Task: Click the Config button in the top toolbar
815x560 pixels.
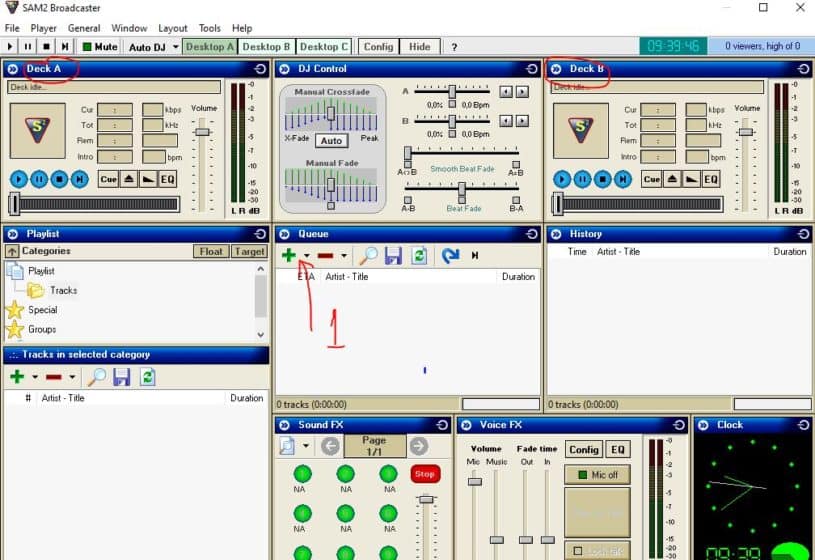Action: pos(378,46)
